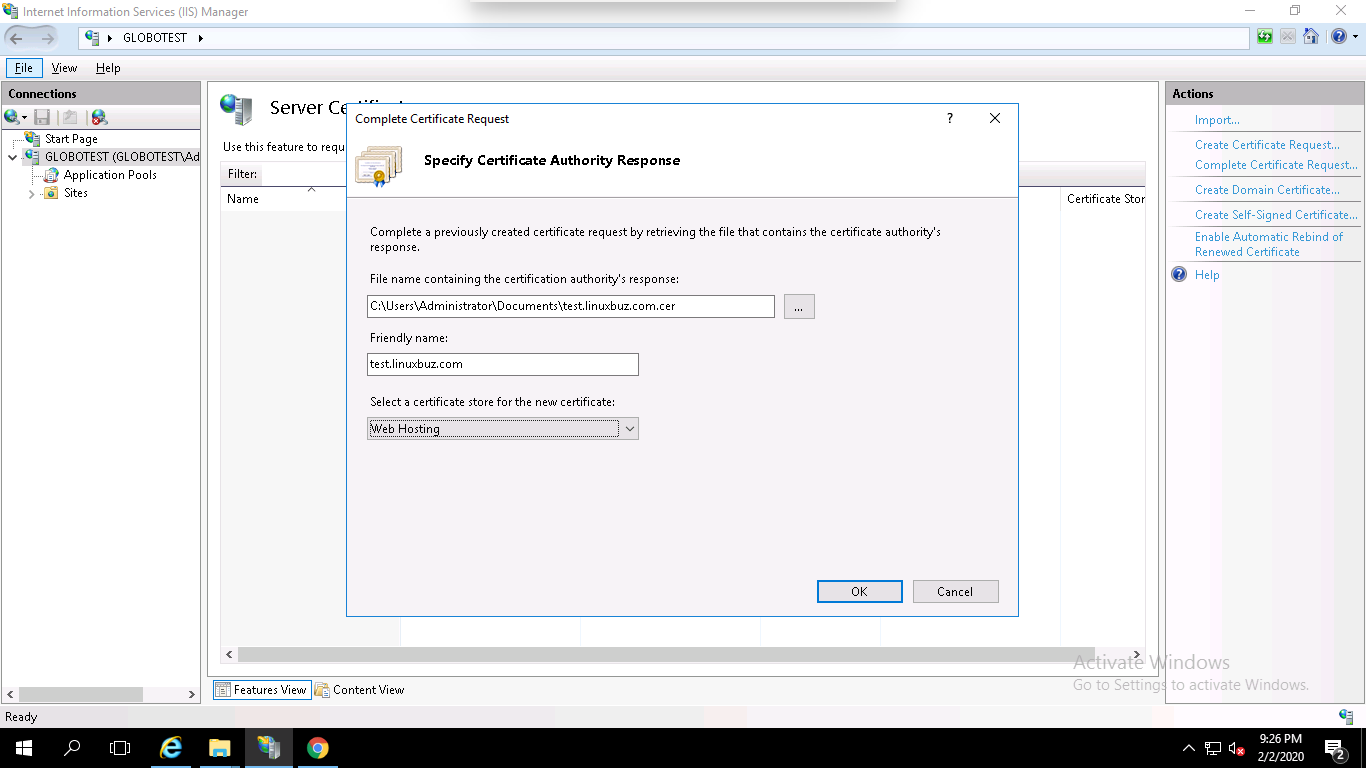The image size is (1366, 768).
Task: Click the horizontal scrollbar of certificates list
Action: (666, 654)
